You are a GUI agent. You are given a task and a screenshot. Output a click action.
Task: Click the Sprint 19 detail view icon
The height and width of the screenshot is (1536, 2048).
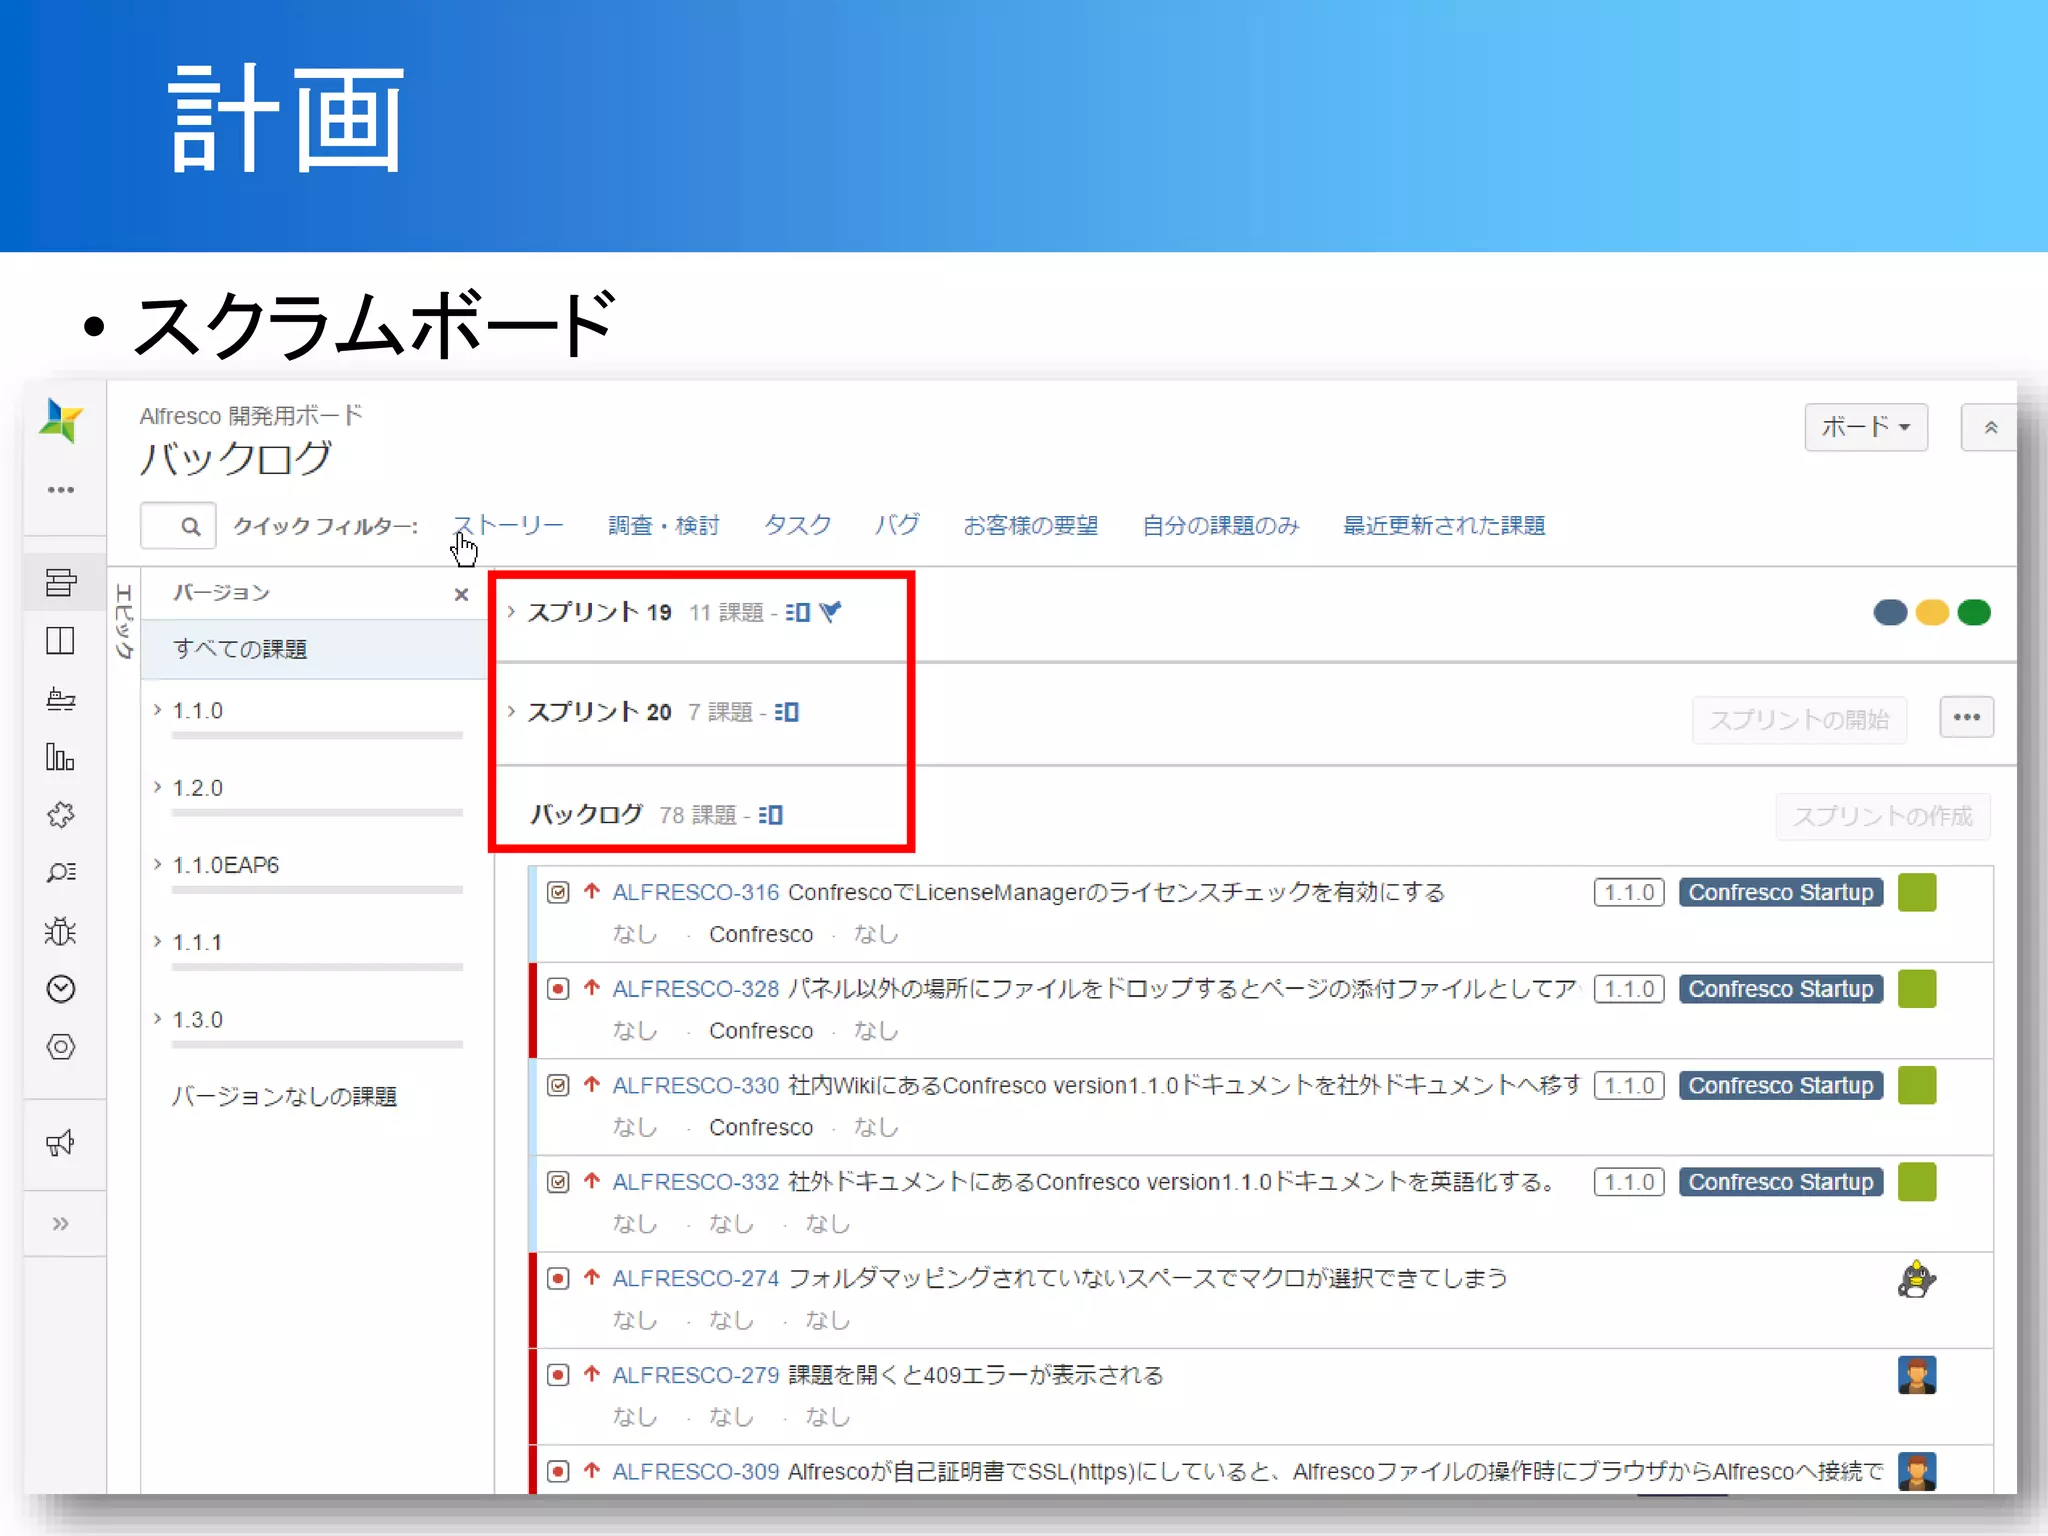(x=797, y=612)
